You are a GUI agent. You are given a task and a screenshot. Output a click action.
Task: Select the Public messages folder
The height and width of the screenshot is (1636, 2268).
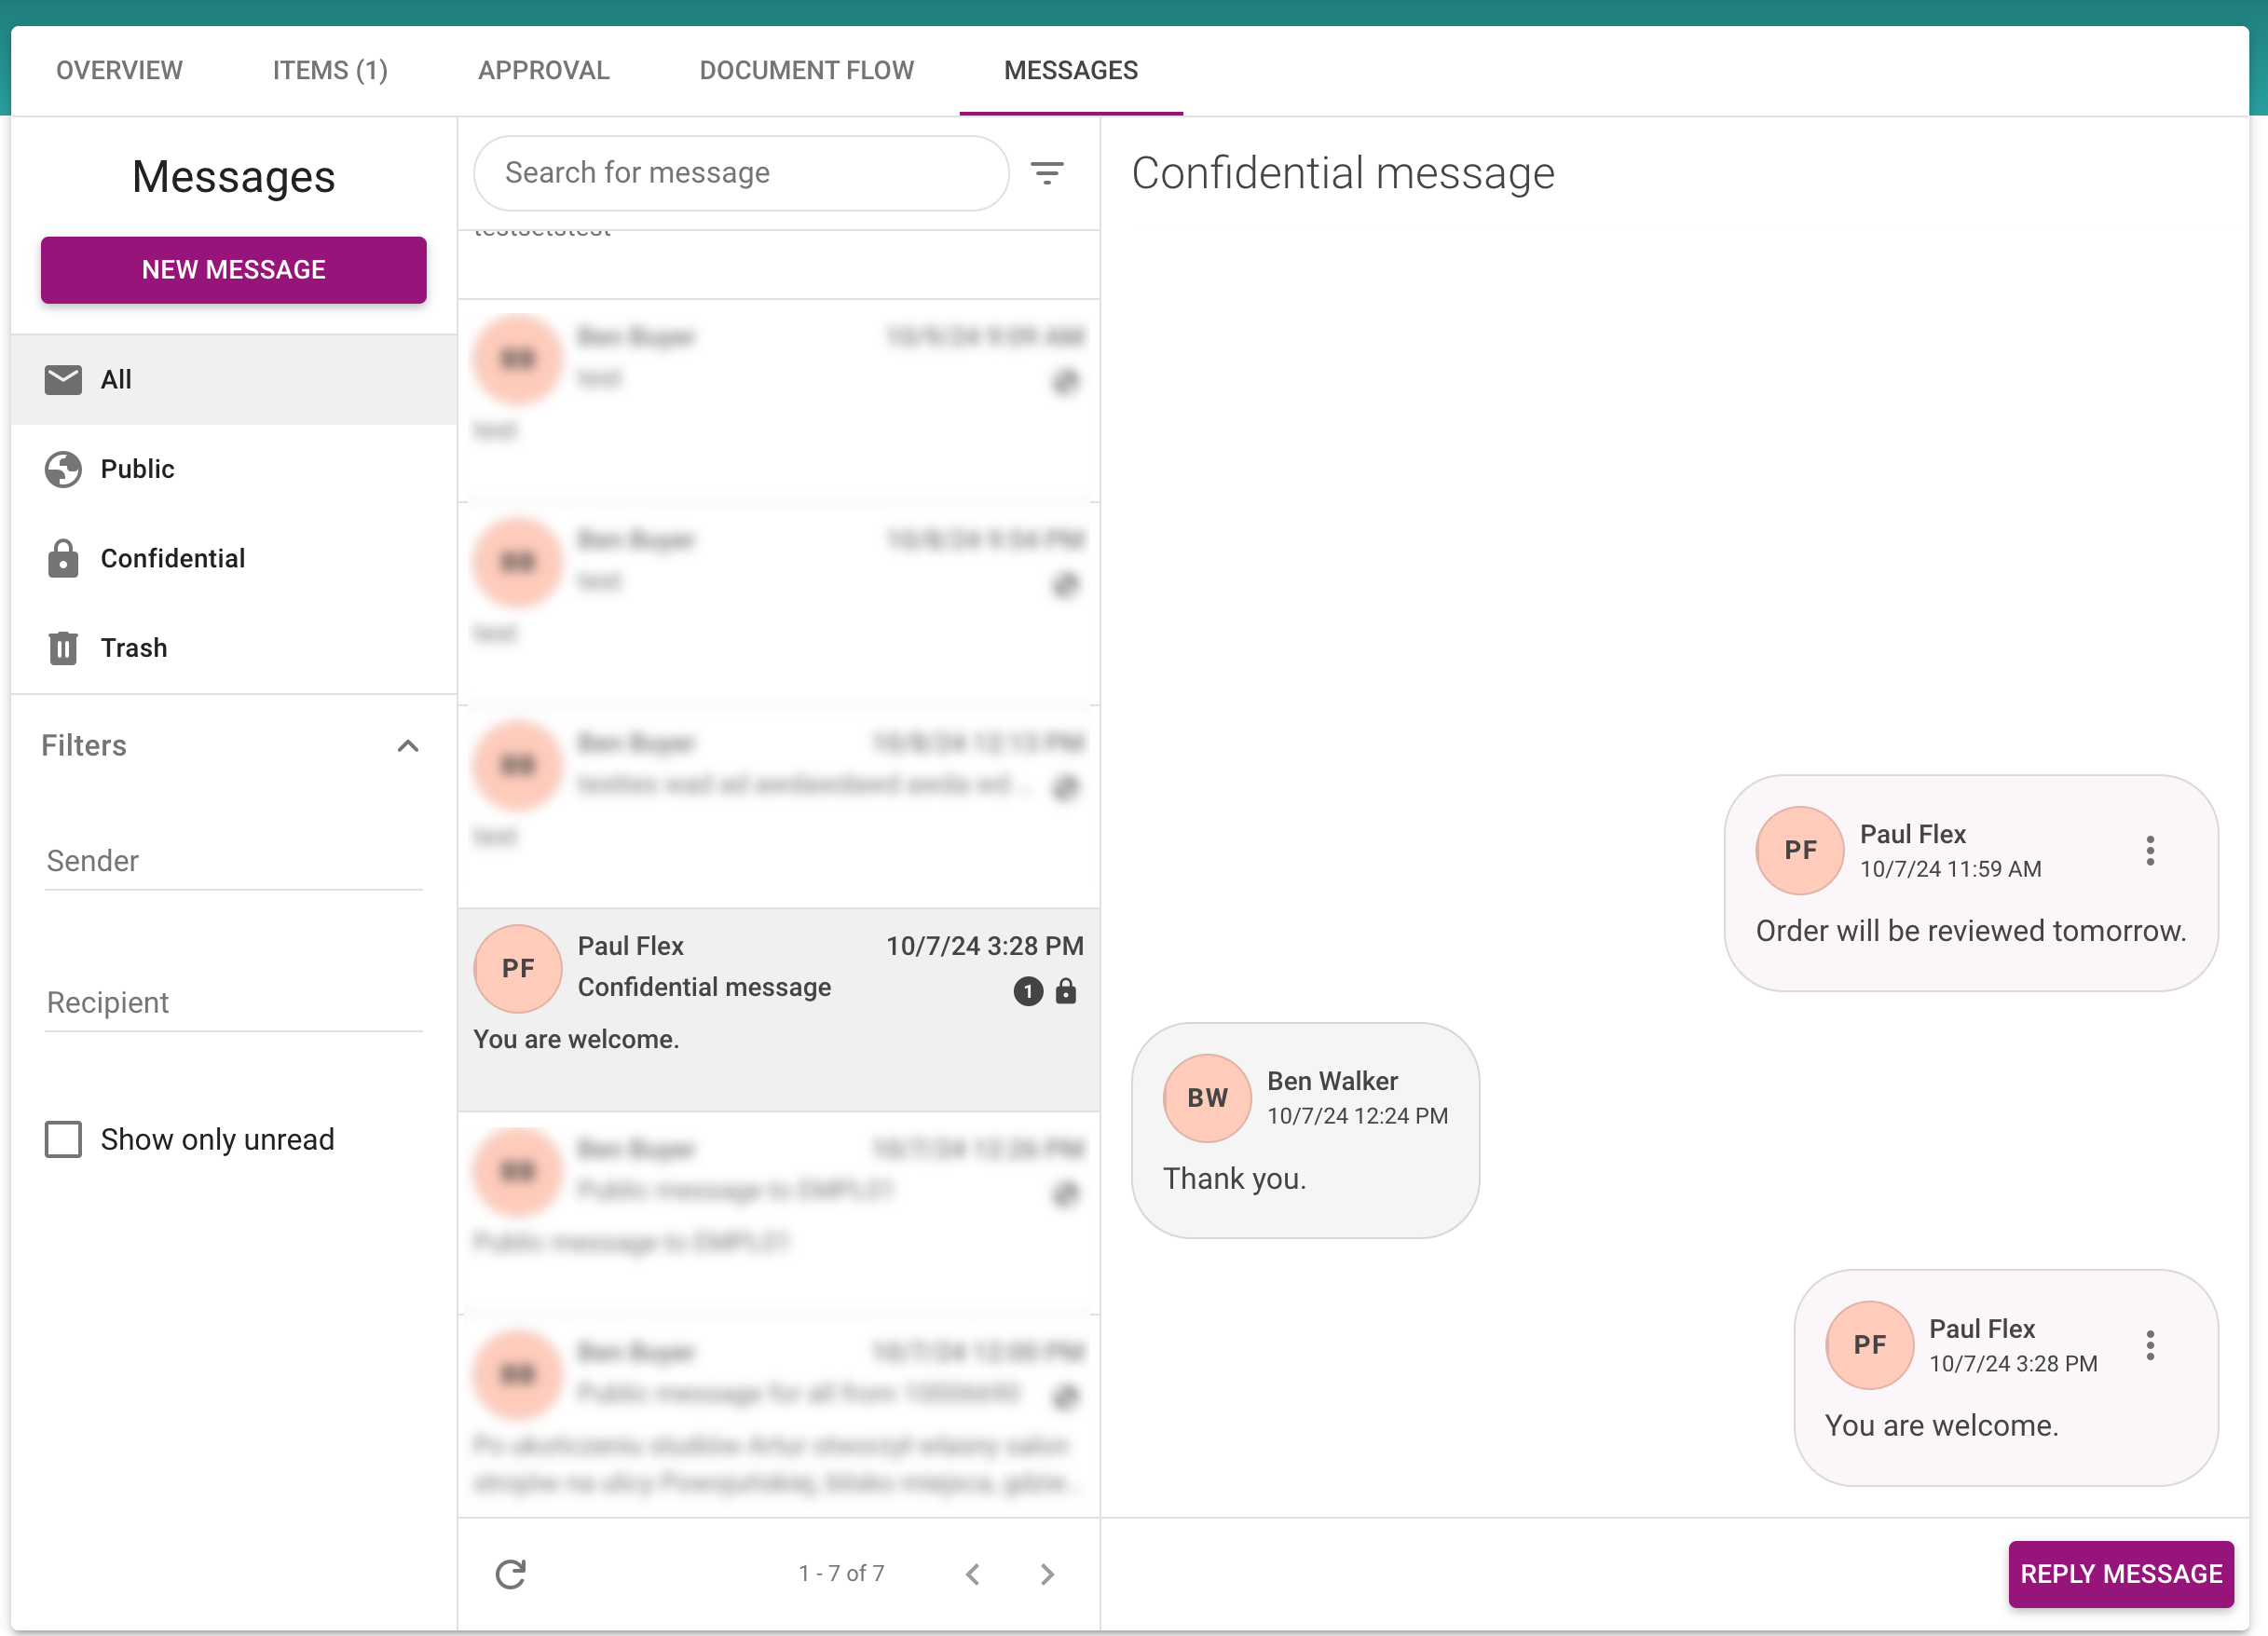137,469
